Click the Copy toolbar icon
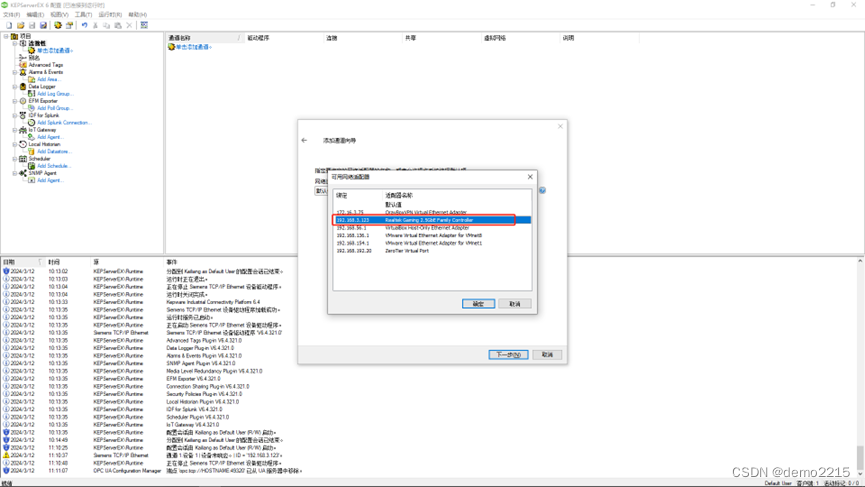 (x=106, y=25)
